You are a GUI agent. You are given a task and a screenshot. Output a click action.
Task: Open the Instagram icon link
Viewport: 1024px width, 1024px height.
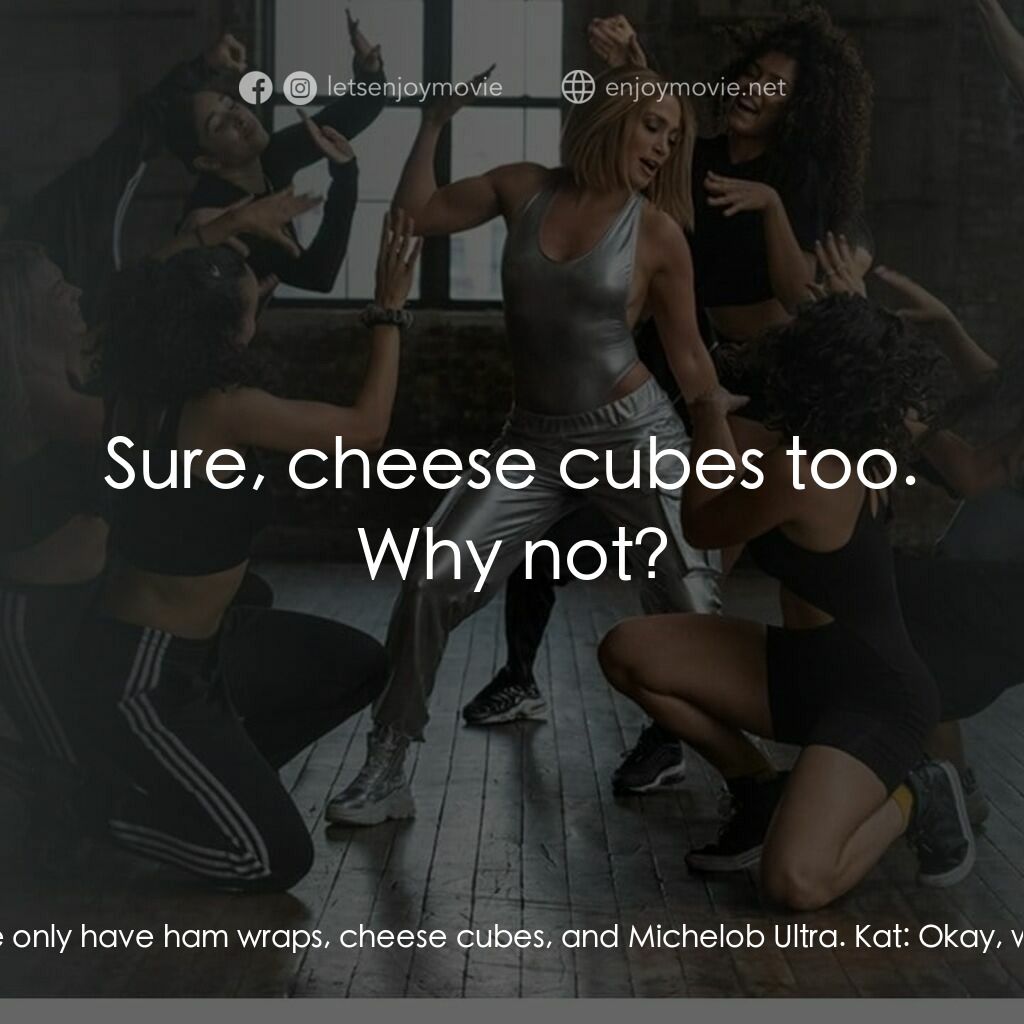pos(300,88)
